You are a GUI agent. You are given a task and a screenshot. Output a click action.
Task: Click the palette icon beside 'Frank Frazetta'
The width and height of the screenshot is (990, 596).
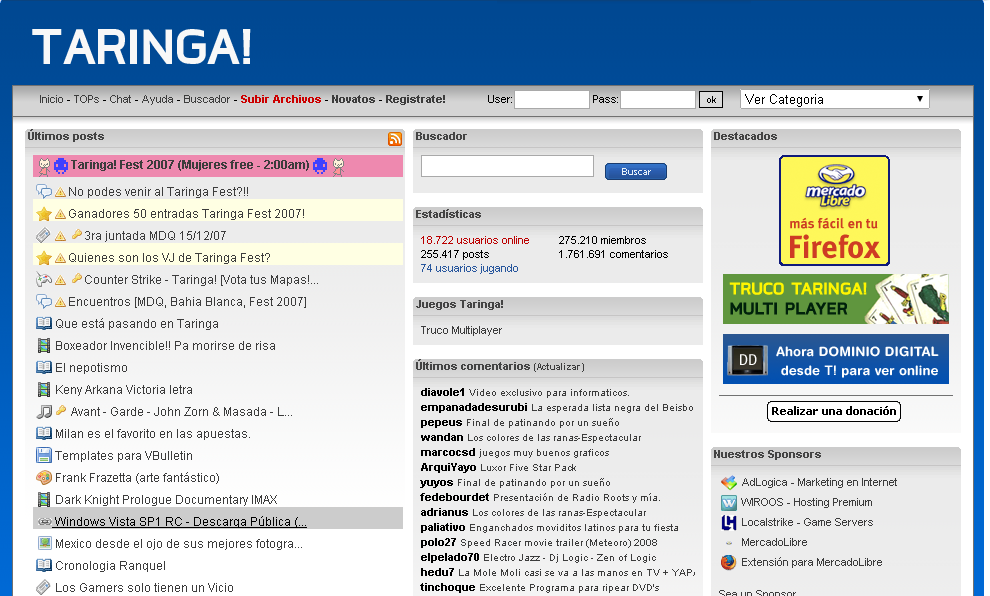coord(44,477)
